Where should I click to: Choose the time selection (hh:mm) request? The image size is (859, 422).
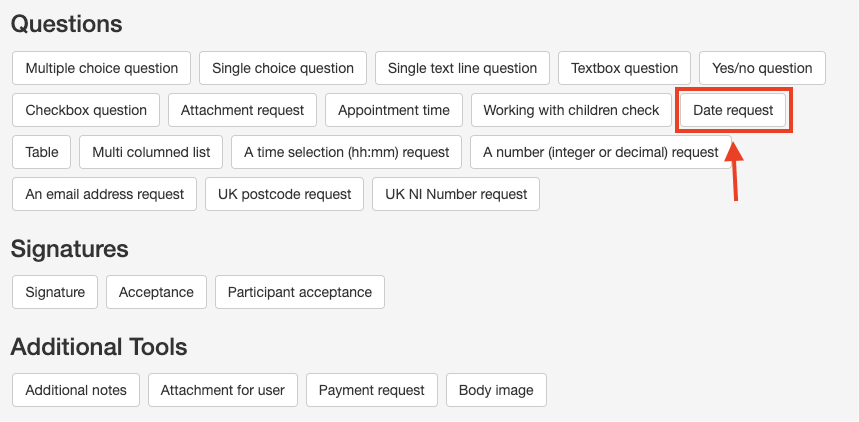pyautogui.click(x=346, y=152)
